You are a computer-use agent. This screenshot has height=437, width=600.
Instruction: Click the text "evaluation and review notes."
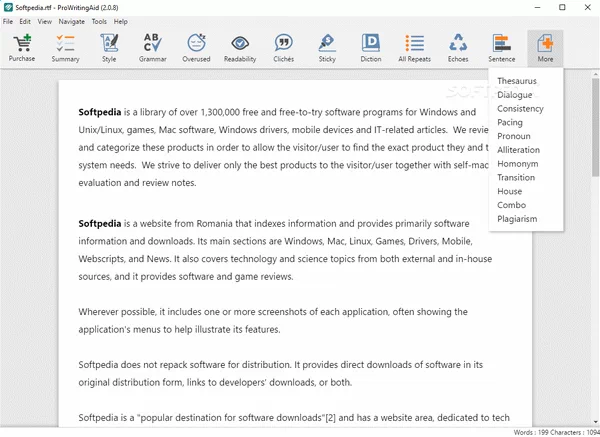(x=137, y=183)
